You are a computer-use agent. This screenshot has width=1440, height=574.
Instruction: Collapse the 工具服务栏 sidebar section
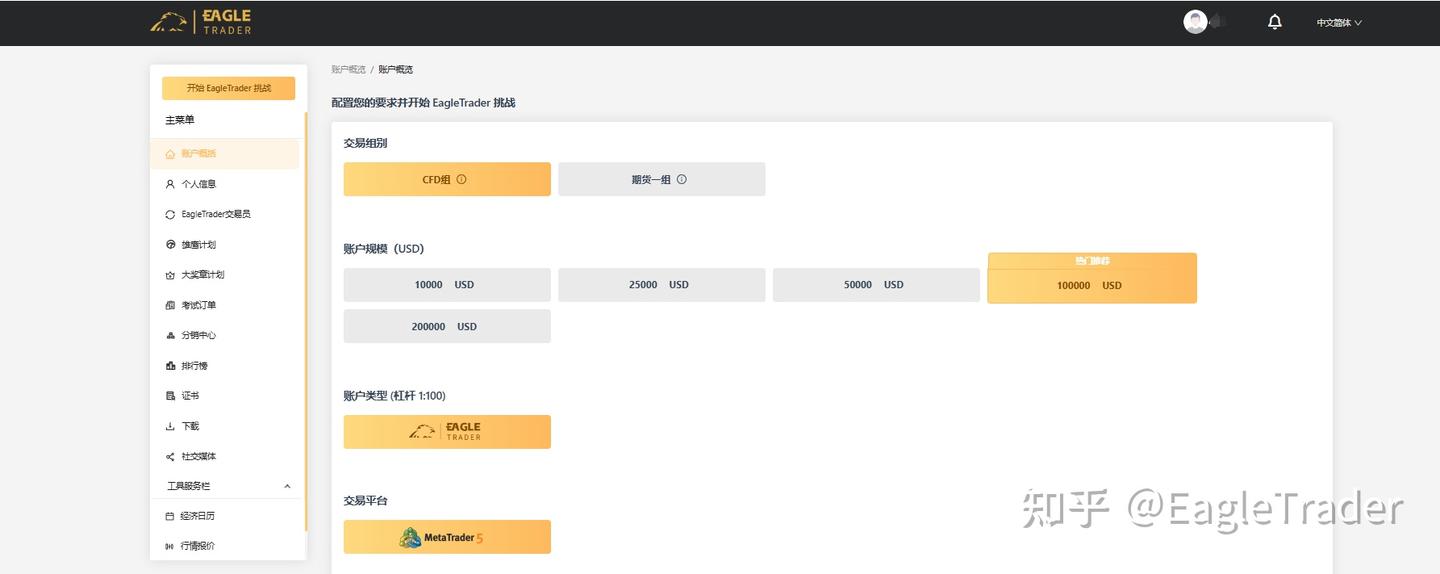pyautogui.click(x=287, y=487)
